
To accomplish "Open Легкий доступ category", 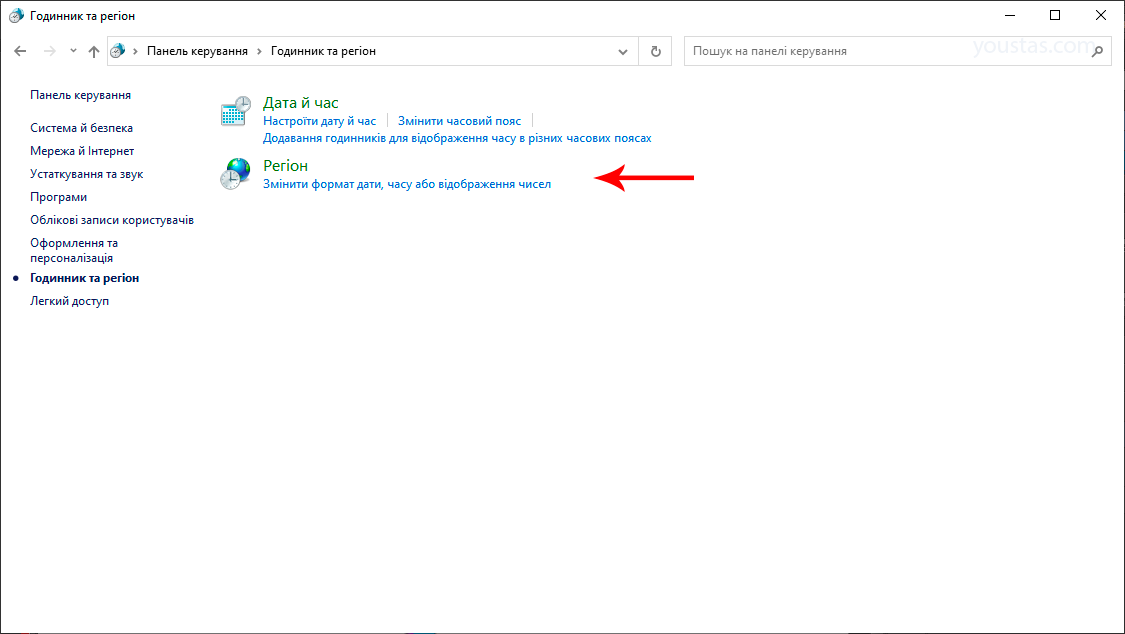I will coord(70,301).
